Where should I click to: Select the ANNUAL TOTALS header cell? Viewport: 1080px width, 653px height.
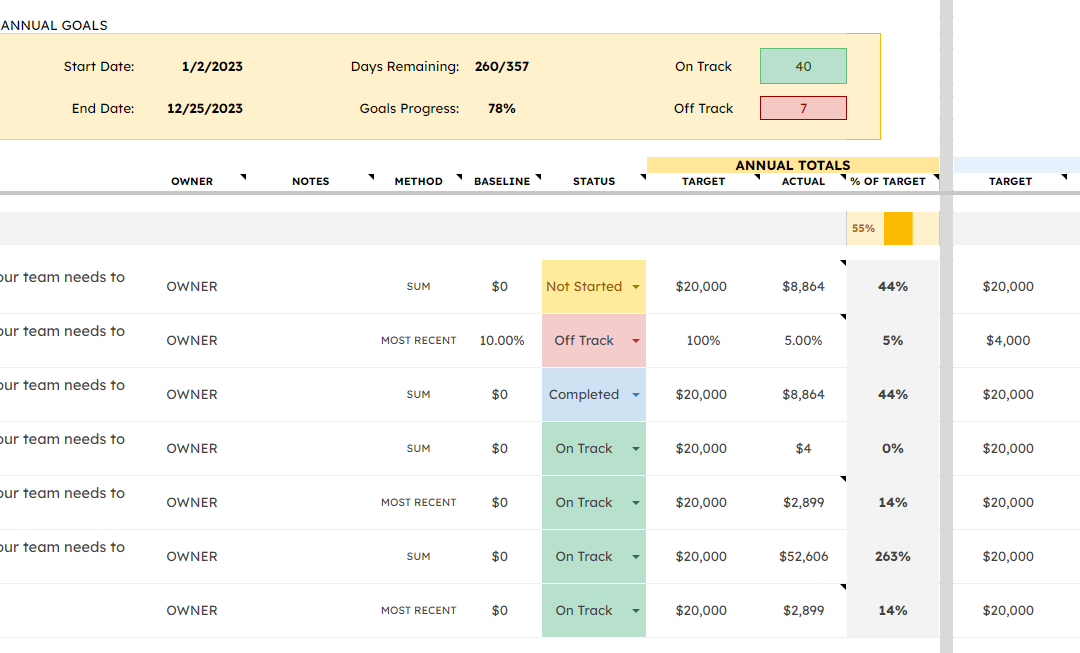[x=793, y=165]
